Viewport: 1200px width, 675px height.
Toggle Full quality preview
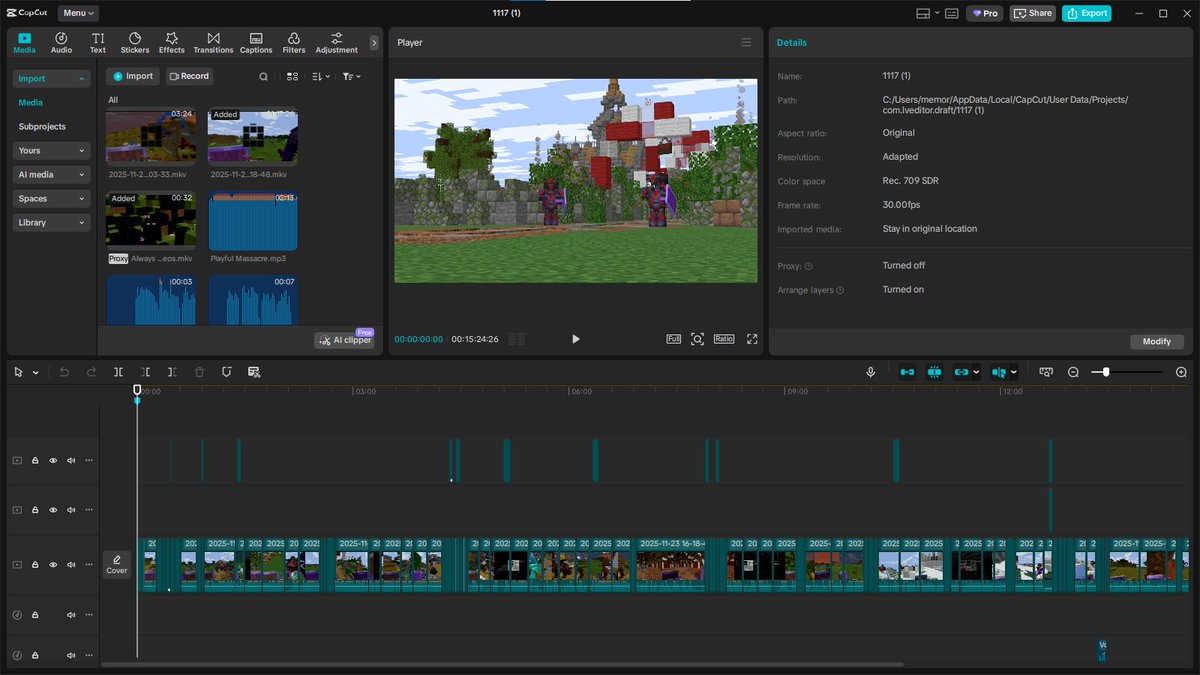point(674,339)
